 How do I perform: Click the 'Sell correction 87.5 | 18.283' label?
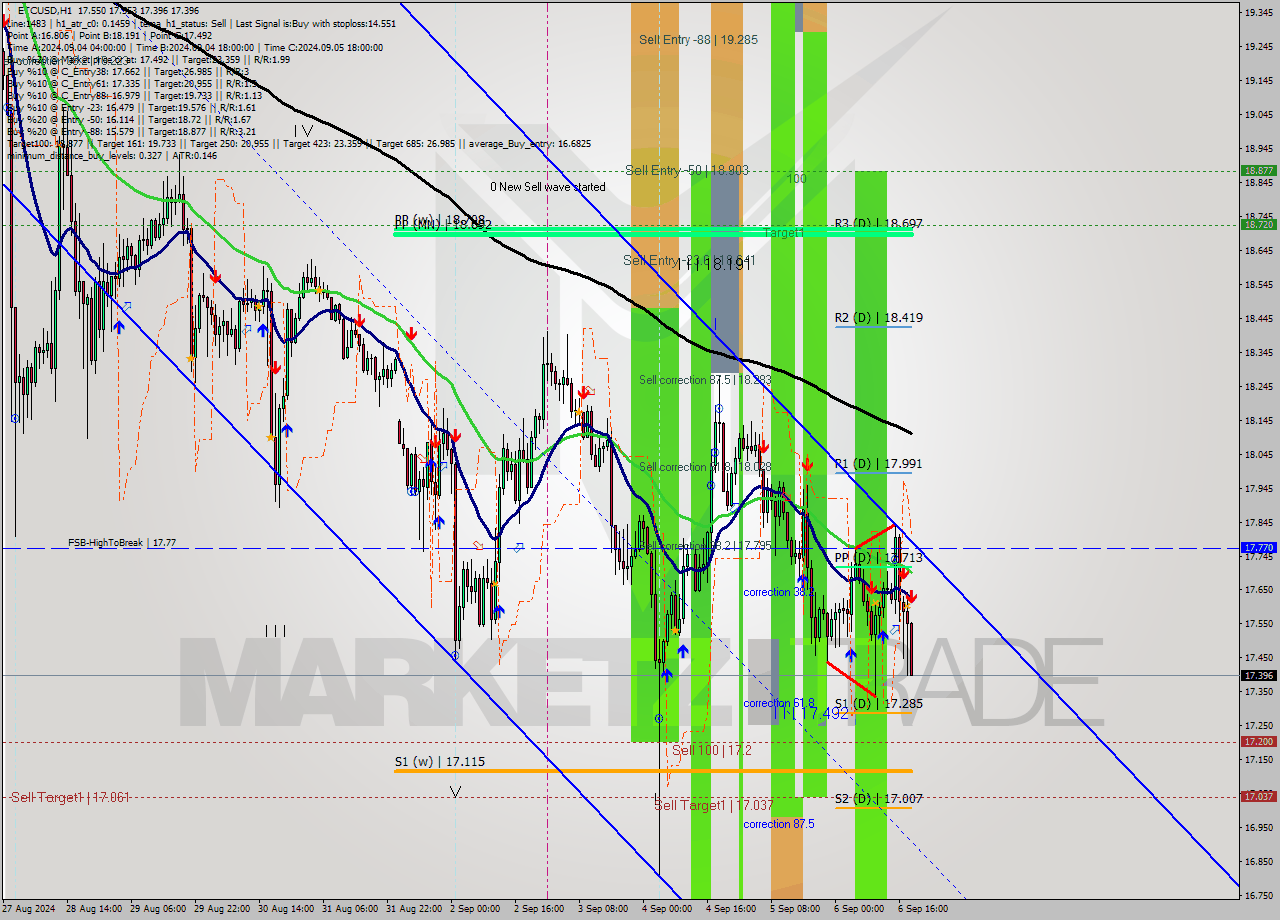(705, 380)
